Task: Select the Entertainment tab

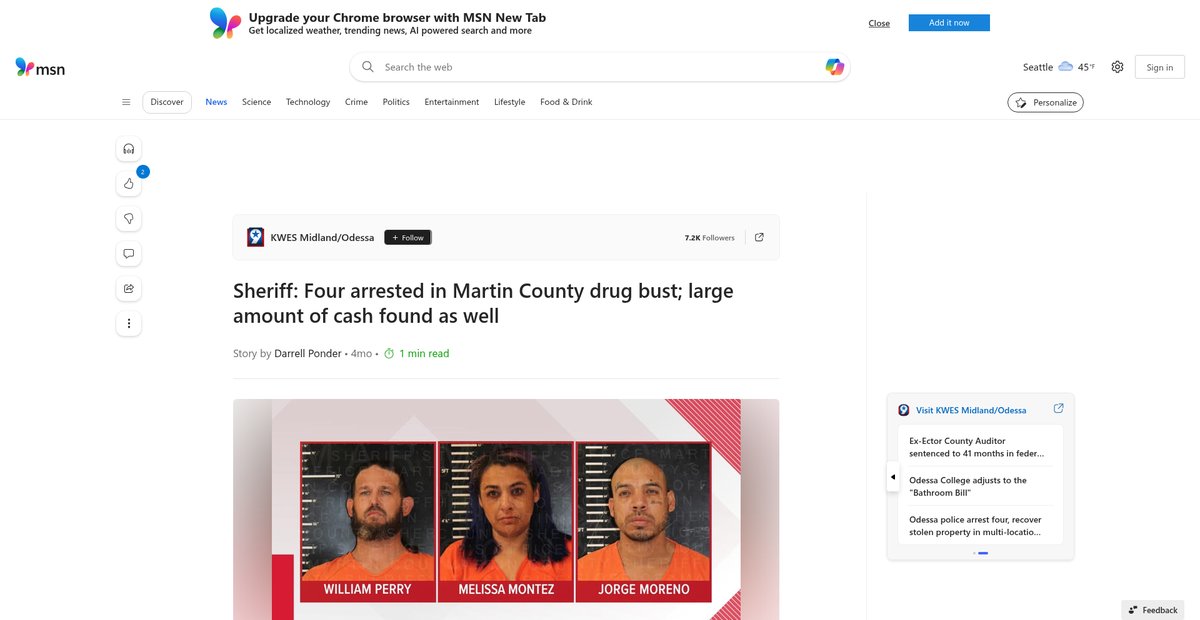Action: 451,102
